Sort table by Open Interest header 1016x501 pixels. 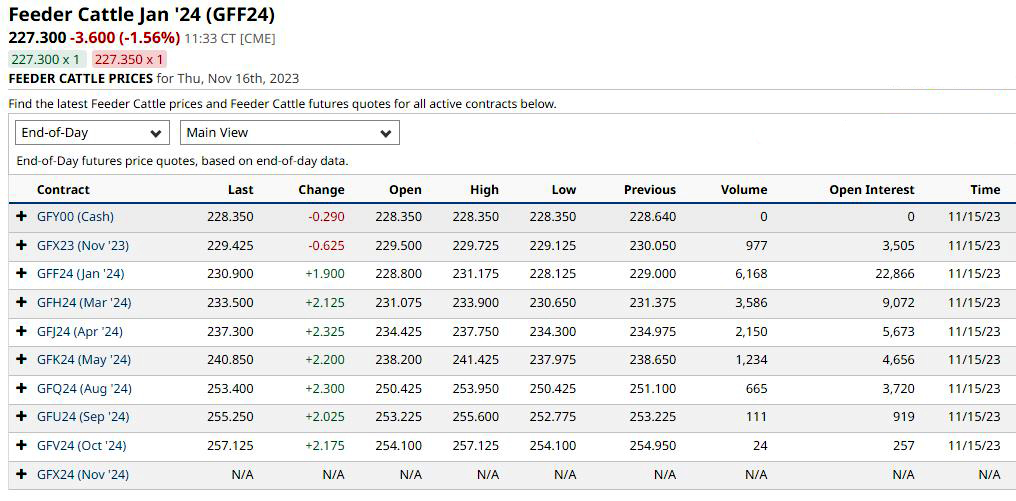(871, 189)
